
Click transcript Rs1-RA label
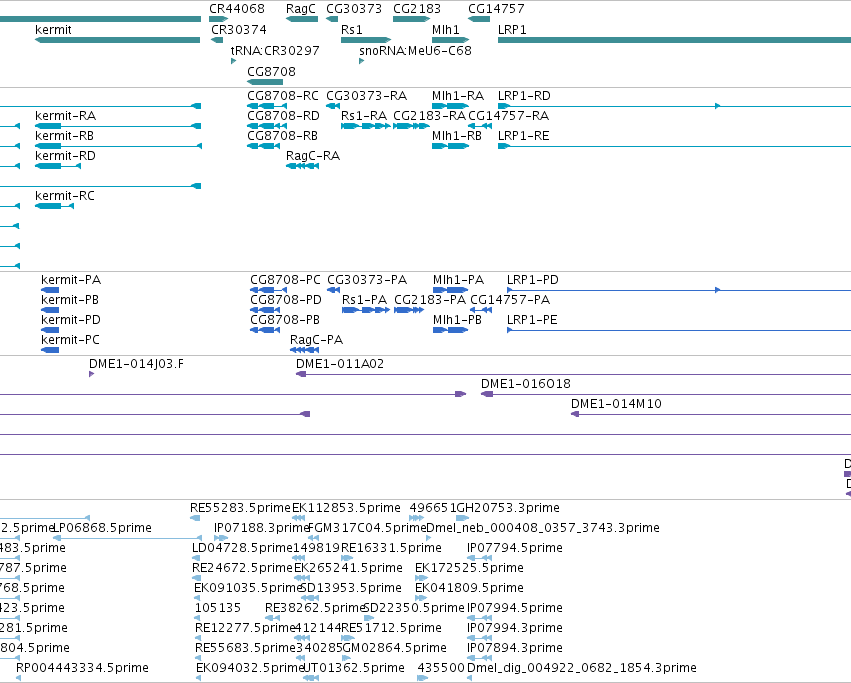coord(364,116)
